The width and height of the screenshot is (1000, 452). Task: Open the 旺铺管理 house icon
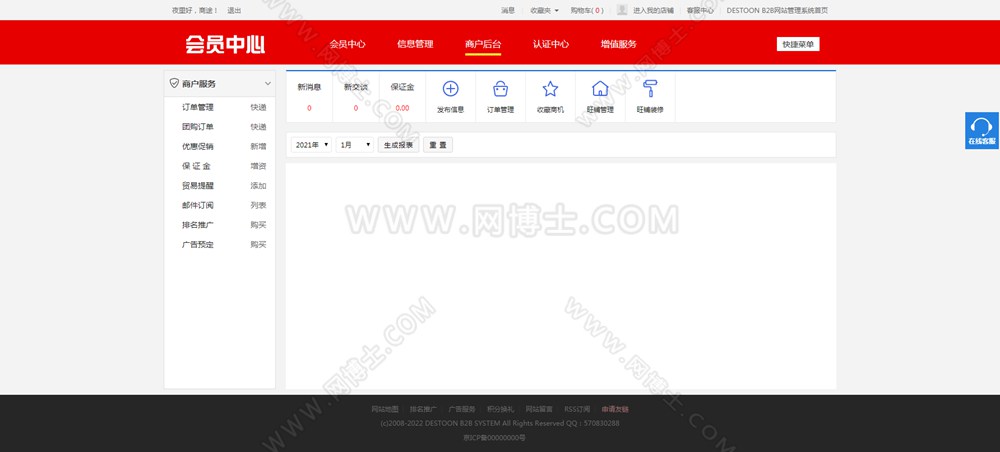click(x=600, y=89)
